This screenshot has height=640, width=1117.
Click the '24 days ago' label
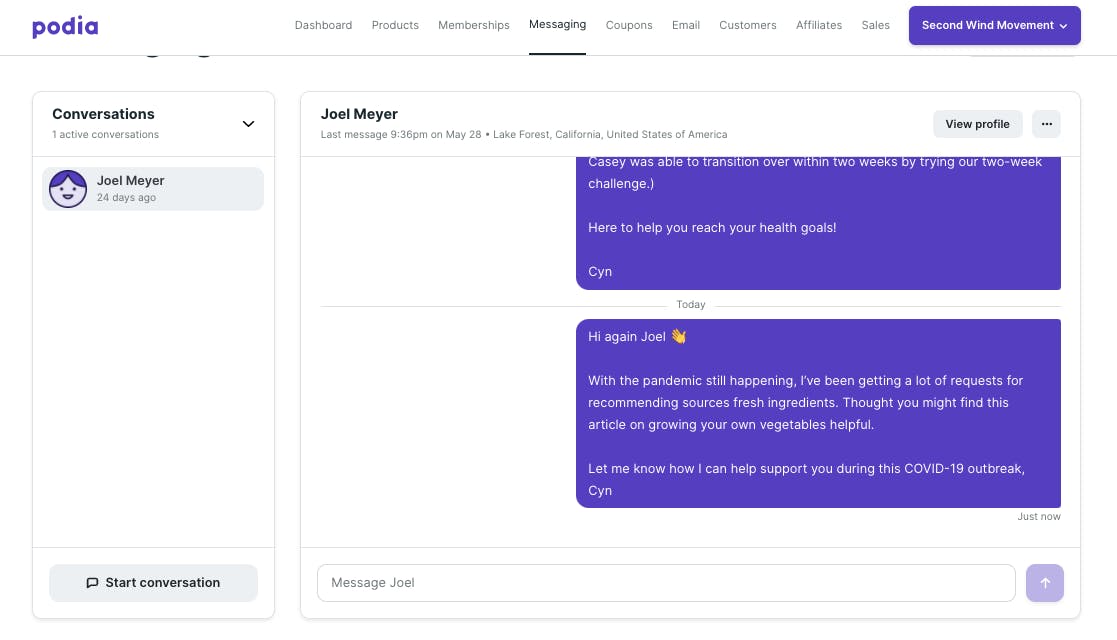pyautogui.click(x=126, y=198)
